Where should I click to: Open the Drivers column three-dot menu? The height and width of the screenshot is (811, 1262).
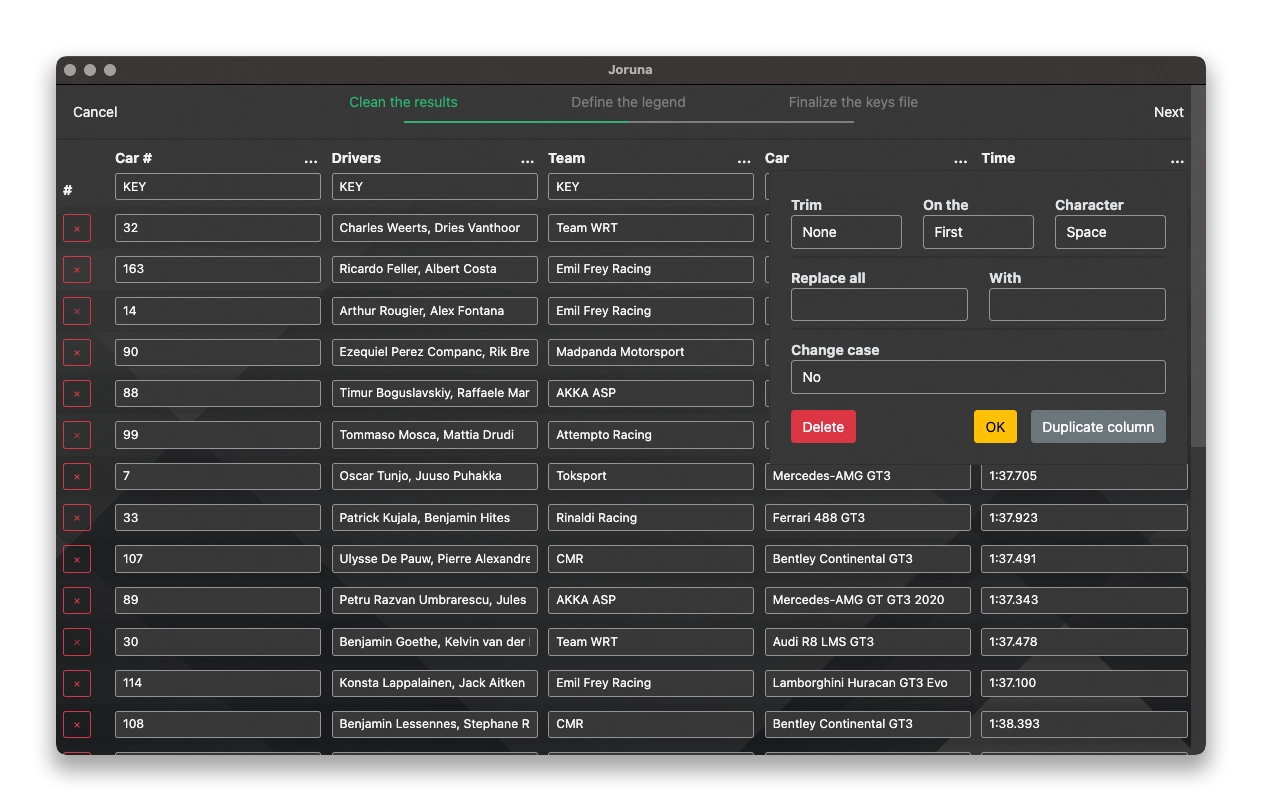click(x=527, y=160)
